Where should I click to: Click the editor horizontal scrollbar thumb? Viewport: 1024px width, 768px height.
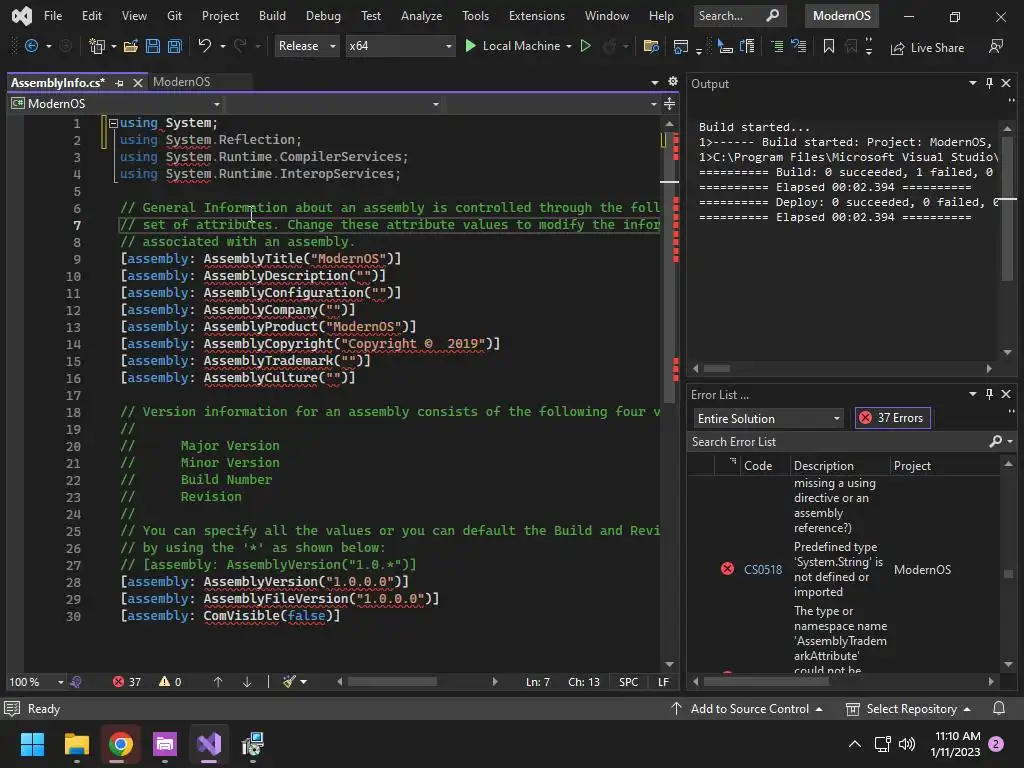coord(392,682)
